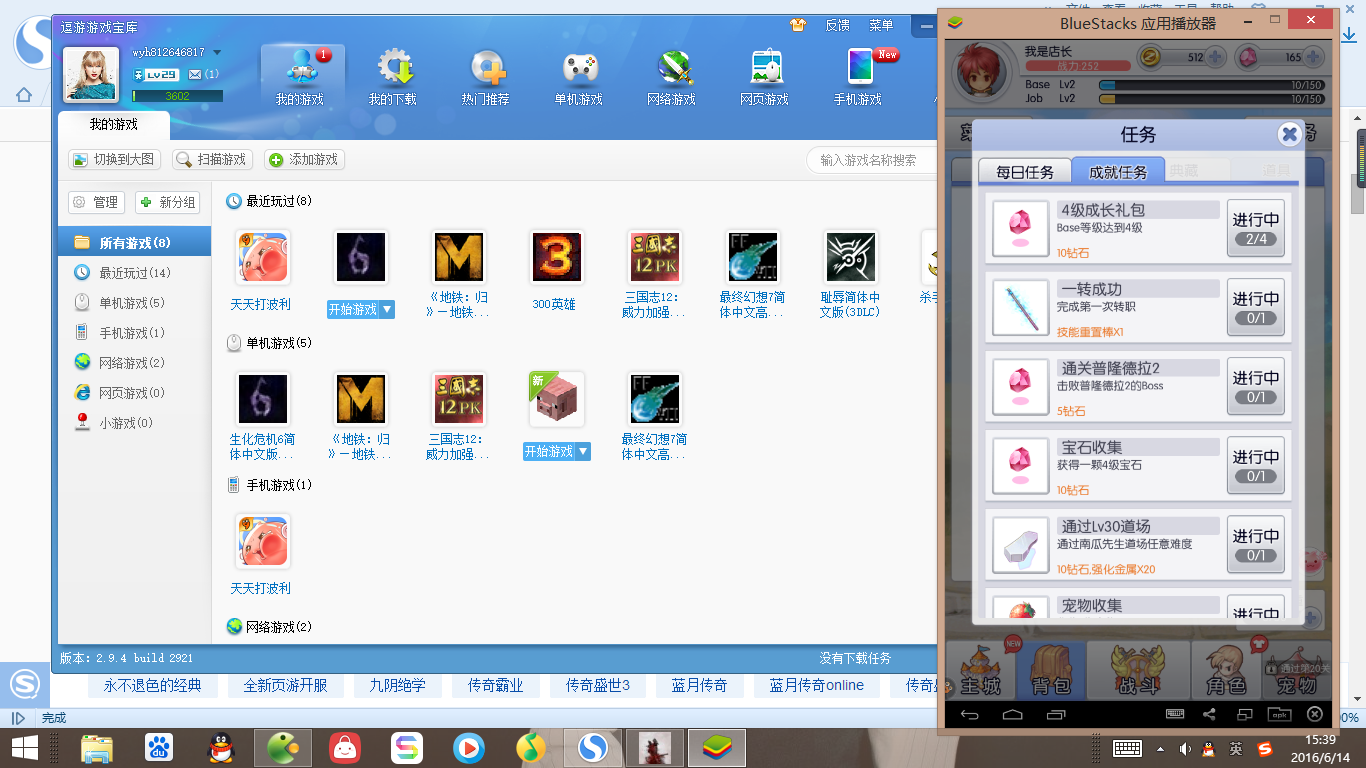Viewport: 1366px width, 768px height.
Task: Expand the username wyh812646817 dropdown
Action: pos(217,52)
